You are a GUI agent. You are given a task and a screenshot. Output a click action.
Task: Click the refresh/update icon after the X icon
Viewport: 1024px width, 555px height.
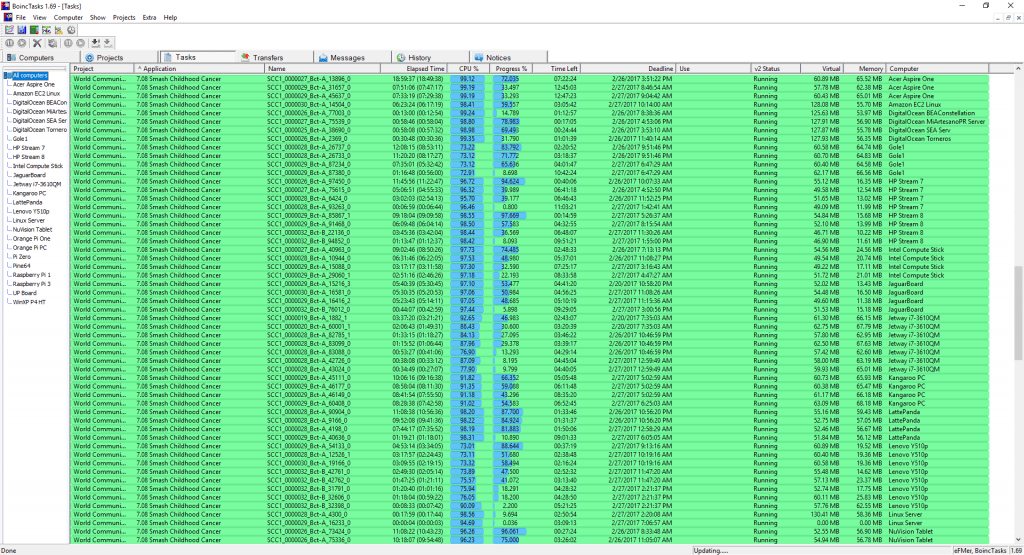[52, 43]
